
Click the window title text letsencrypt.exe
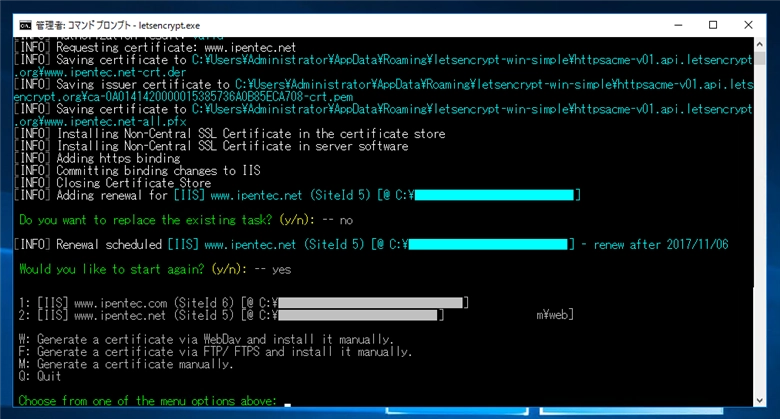pyautogui.click(x=169, y=25)
